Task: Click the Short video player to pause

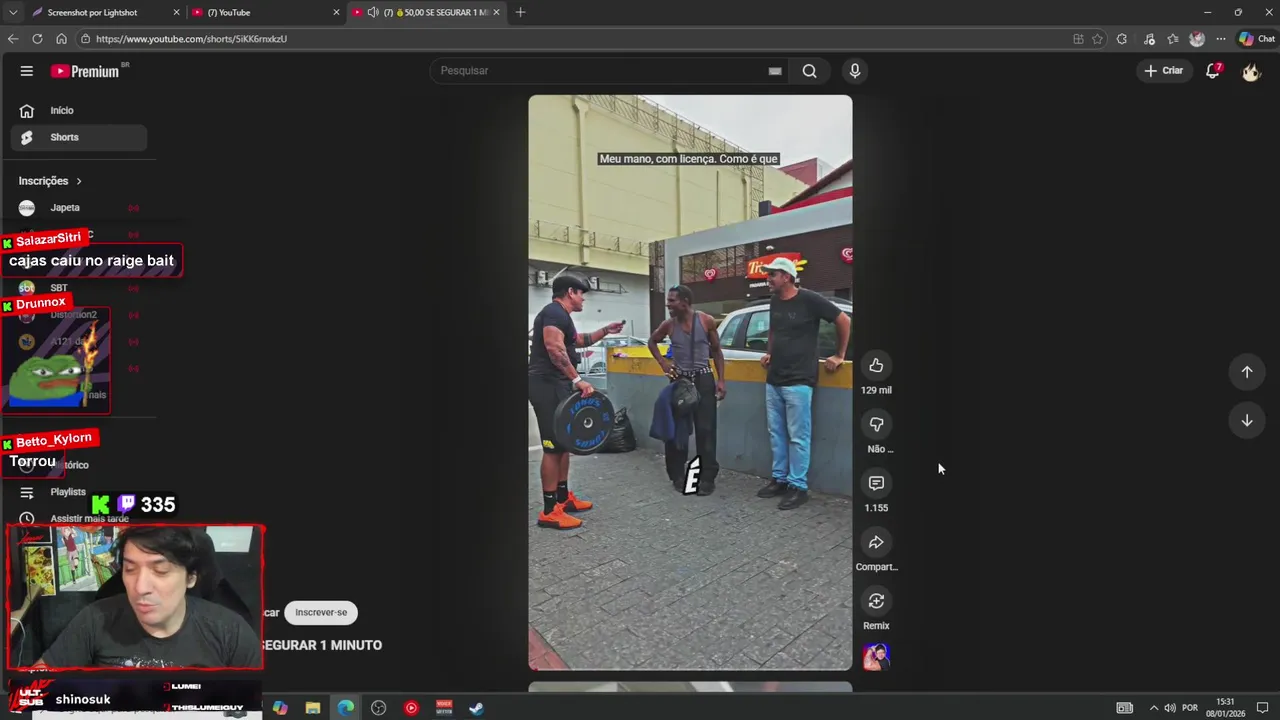Action: click(690, 382)
